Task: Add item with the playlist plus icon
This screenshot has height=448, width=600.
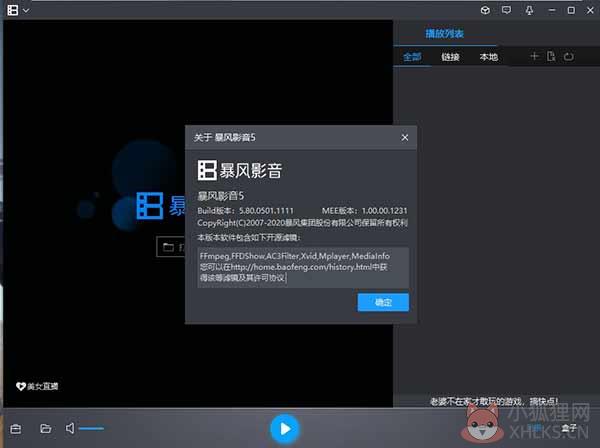Action: coord(534,57)
